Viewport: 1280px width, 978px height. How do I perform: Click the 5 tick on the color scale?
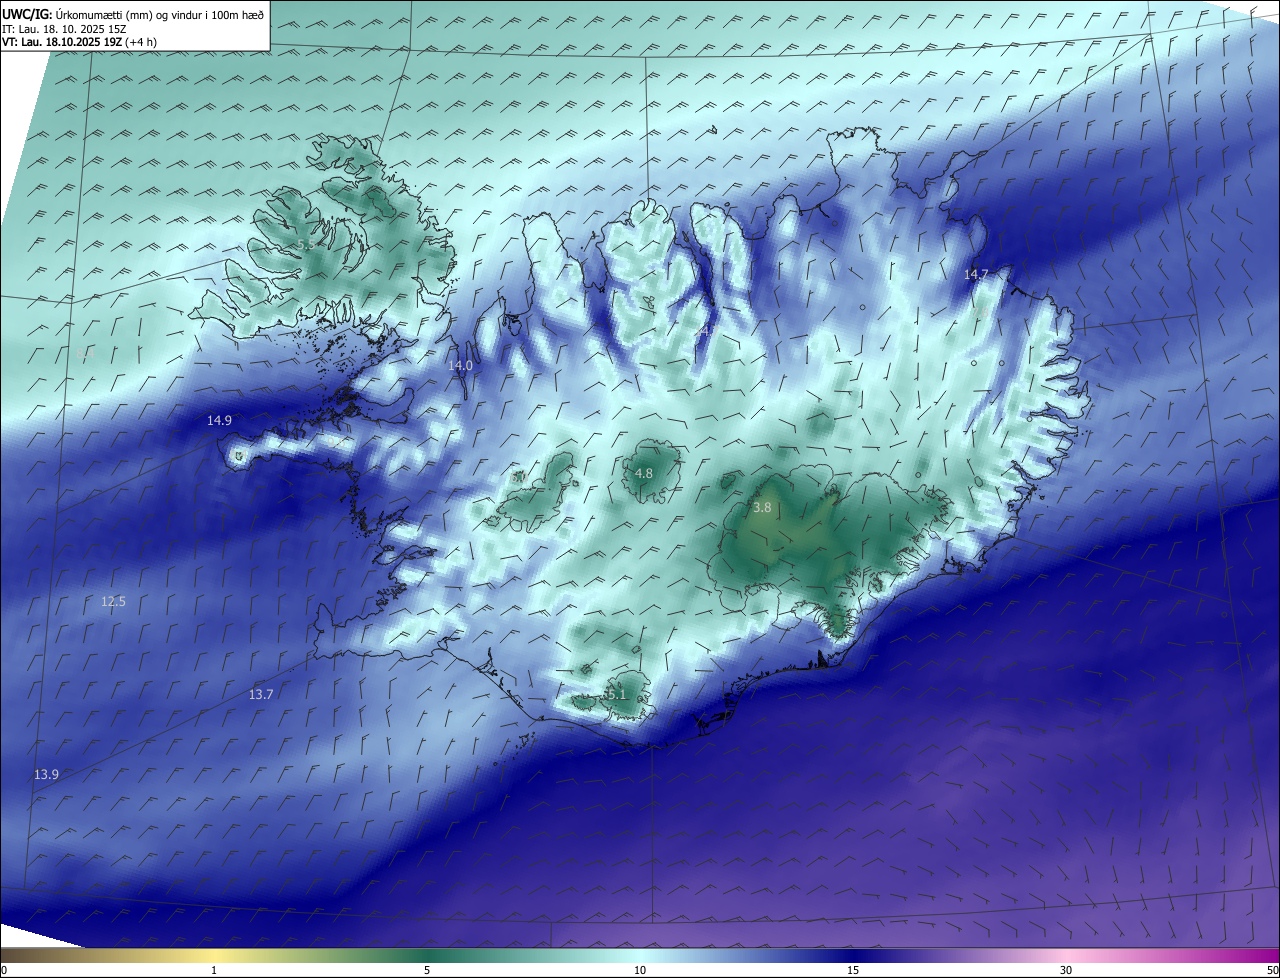pyautogui.click(x=427, y=970)
